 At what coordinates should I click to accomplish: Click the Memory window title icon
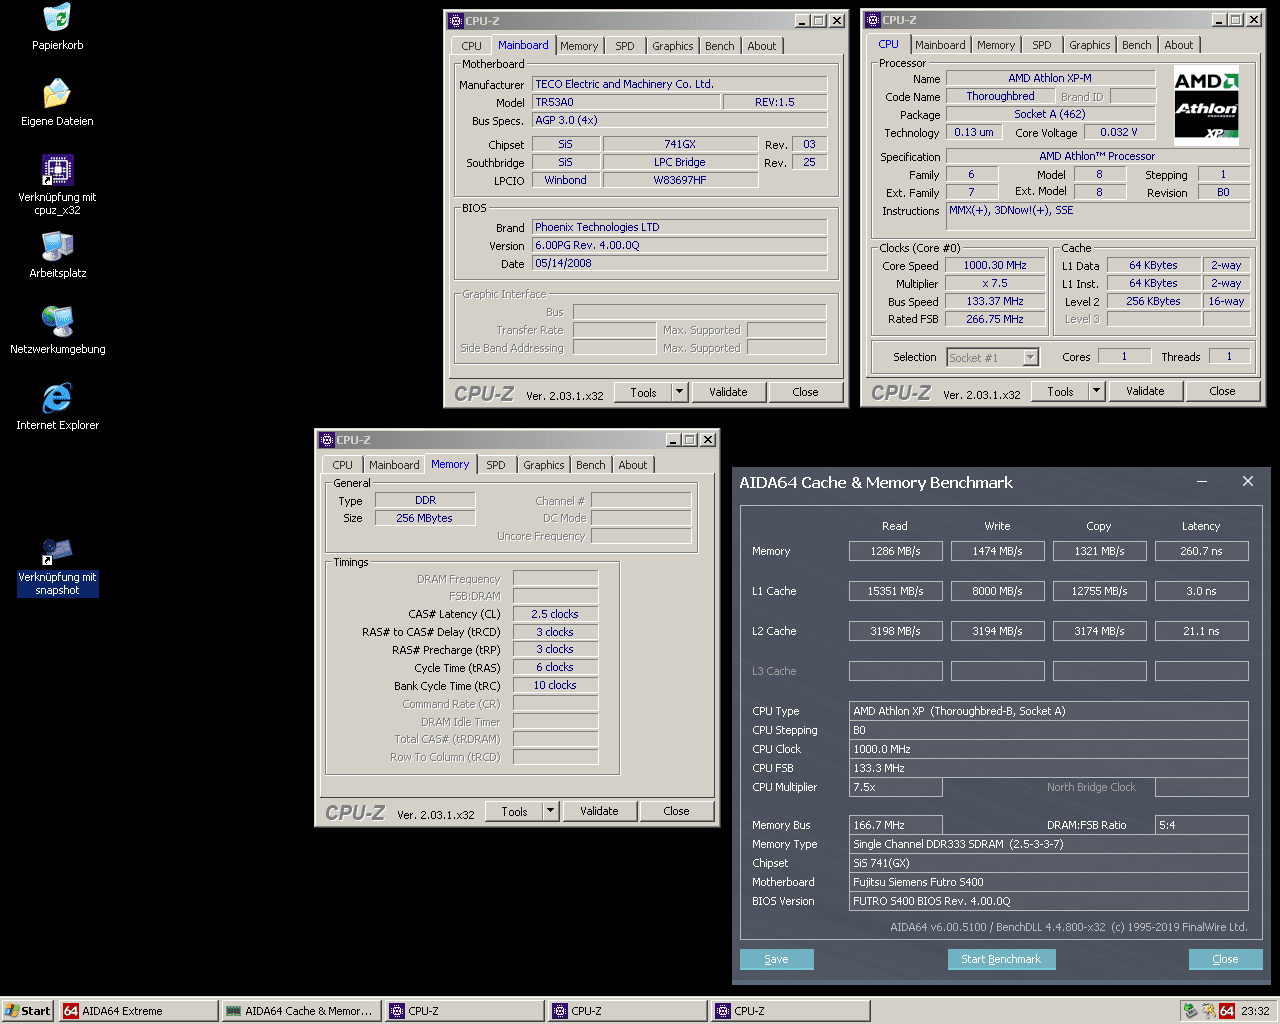pyautogui.click(x=326, y=440)
